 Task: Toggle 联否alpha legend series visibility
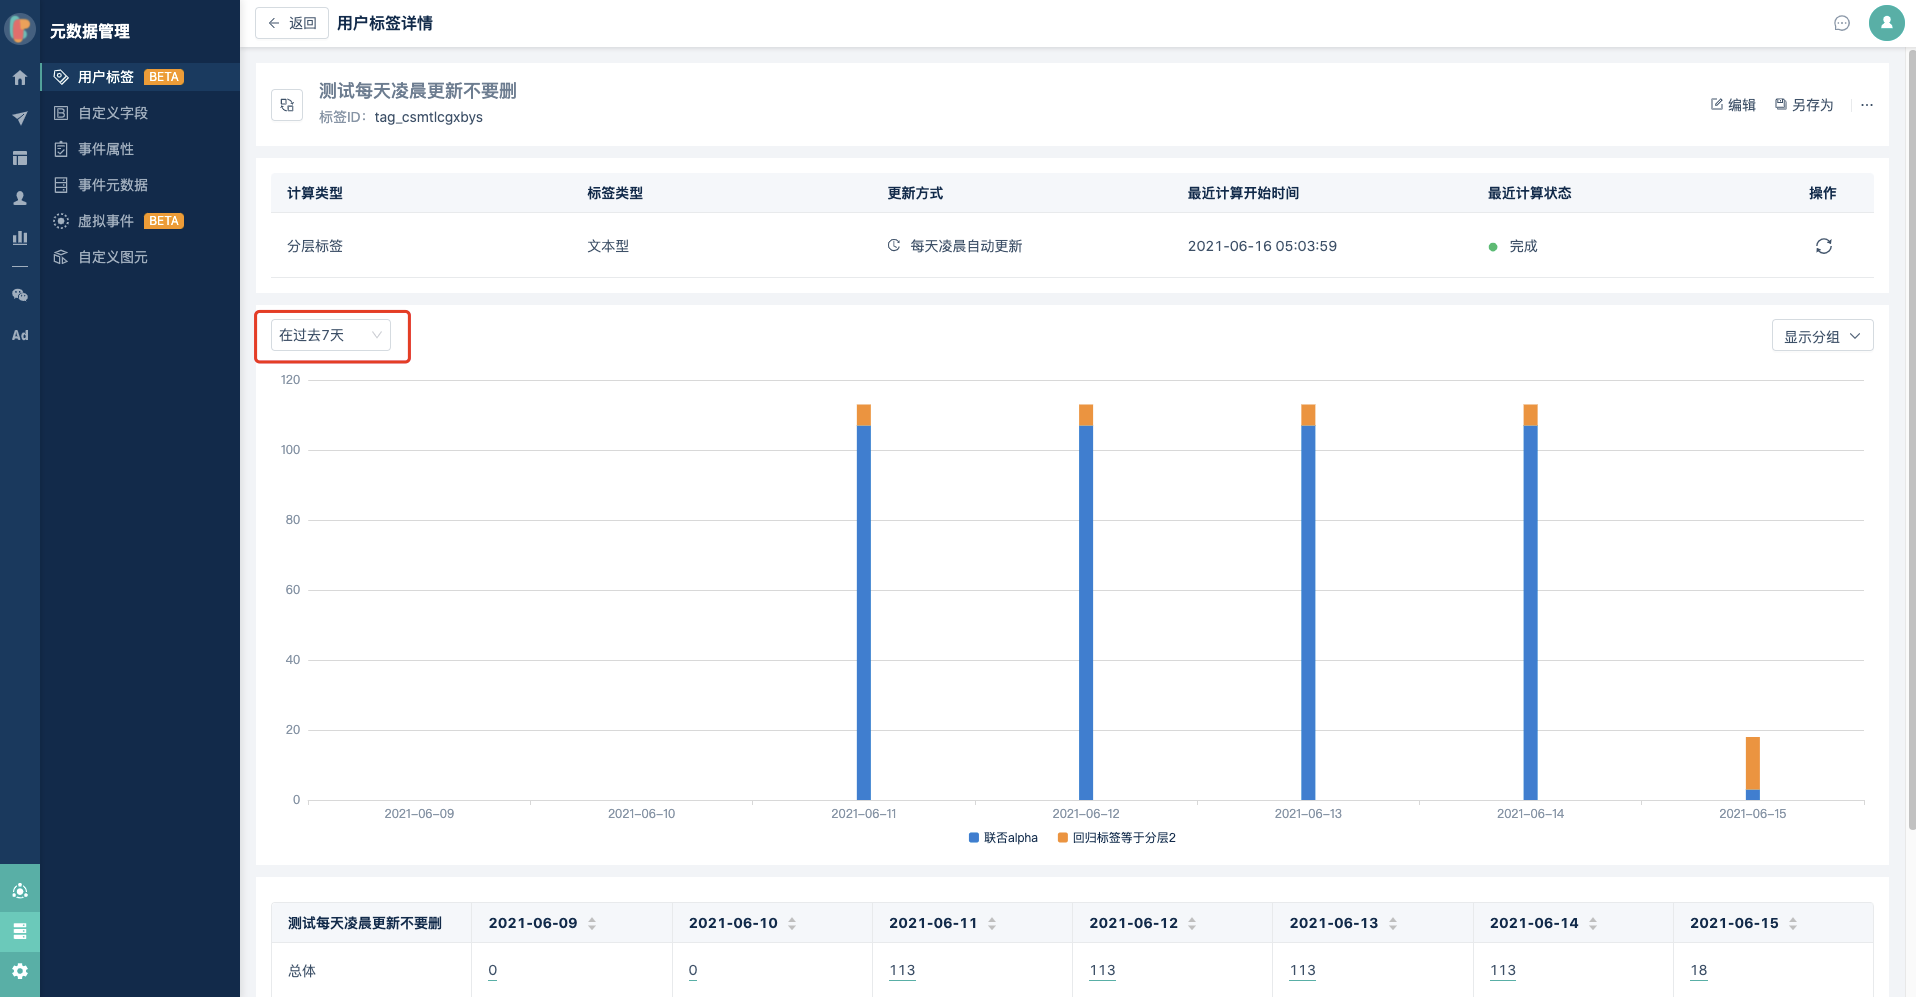[x=1003, y=838]
